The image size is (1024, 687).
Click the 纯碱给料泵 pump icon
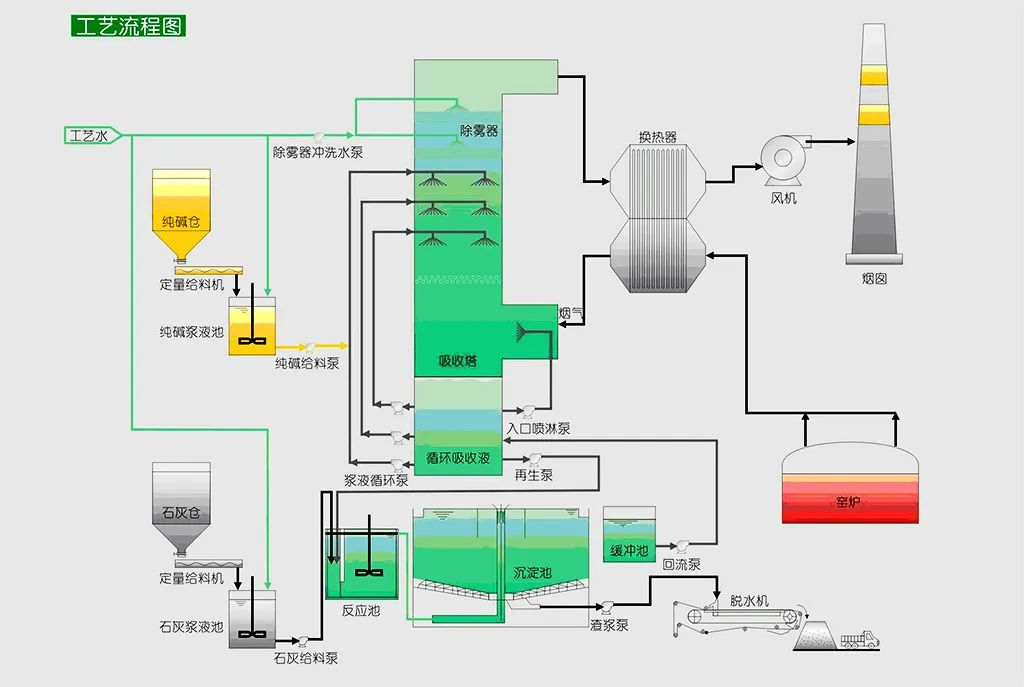click(x=311, y=346)
